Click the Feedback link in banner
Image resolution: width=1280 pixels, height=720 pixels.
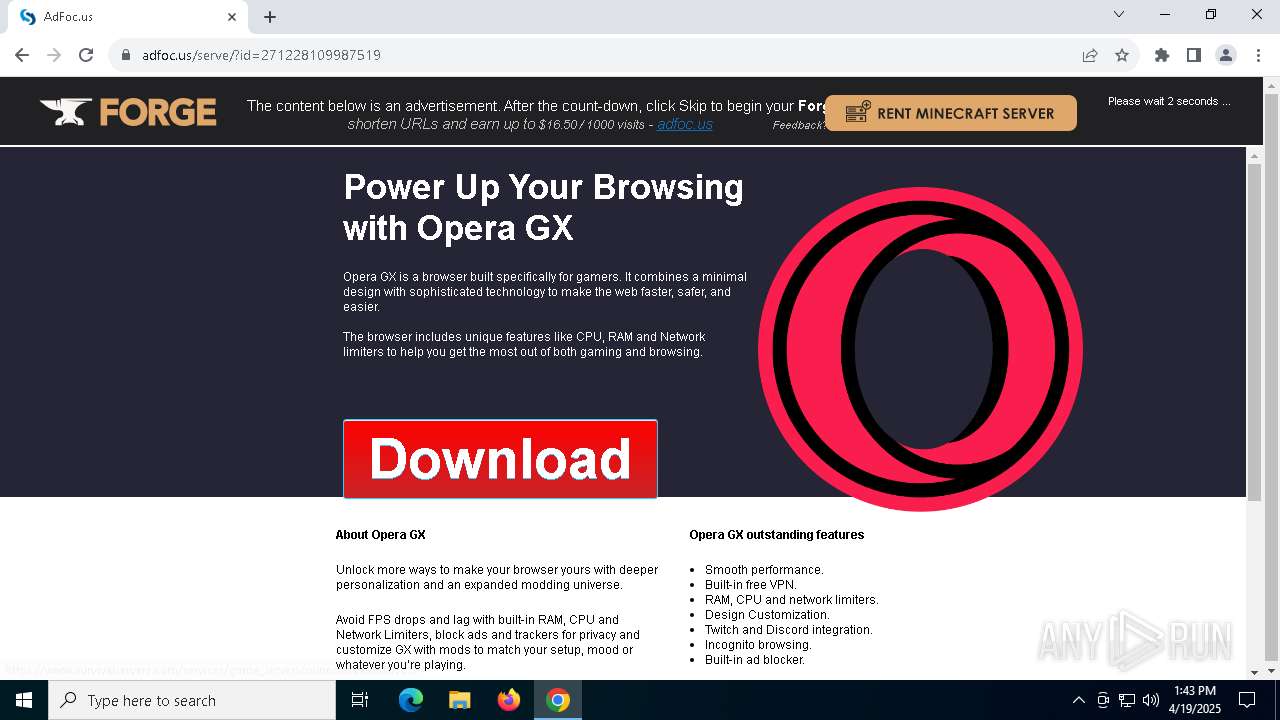[798, 125]
